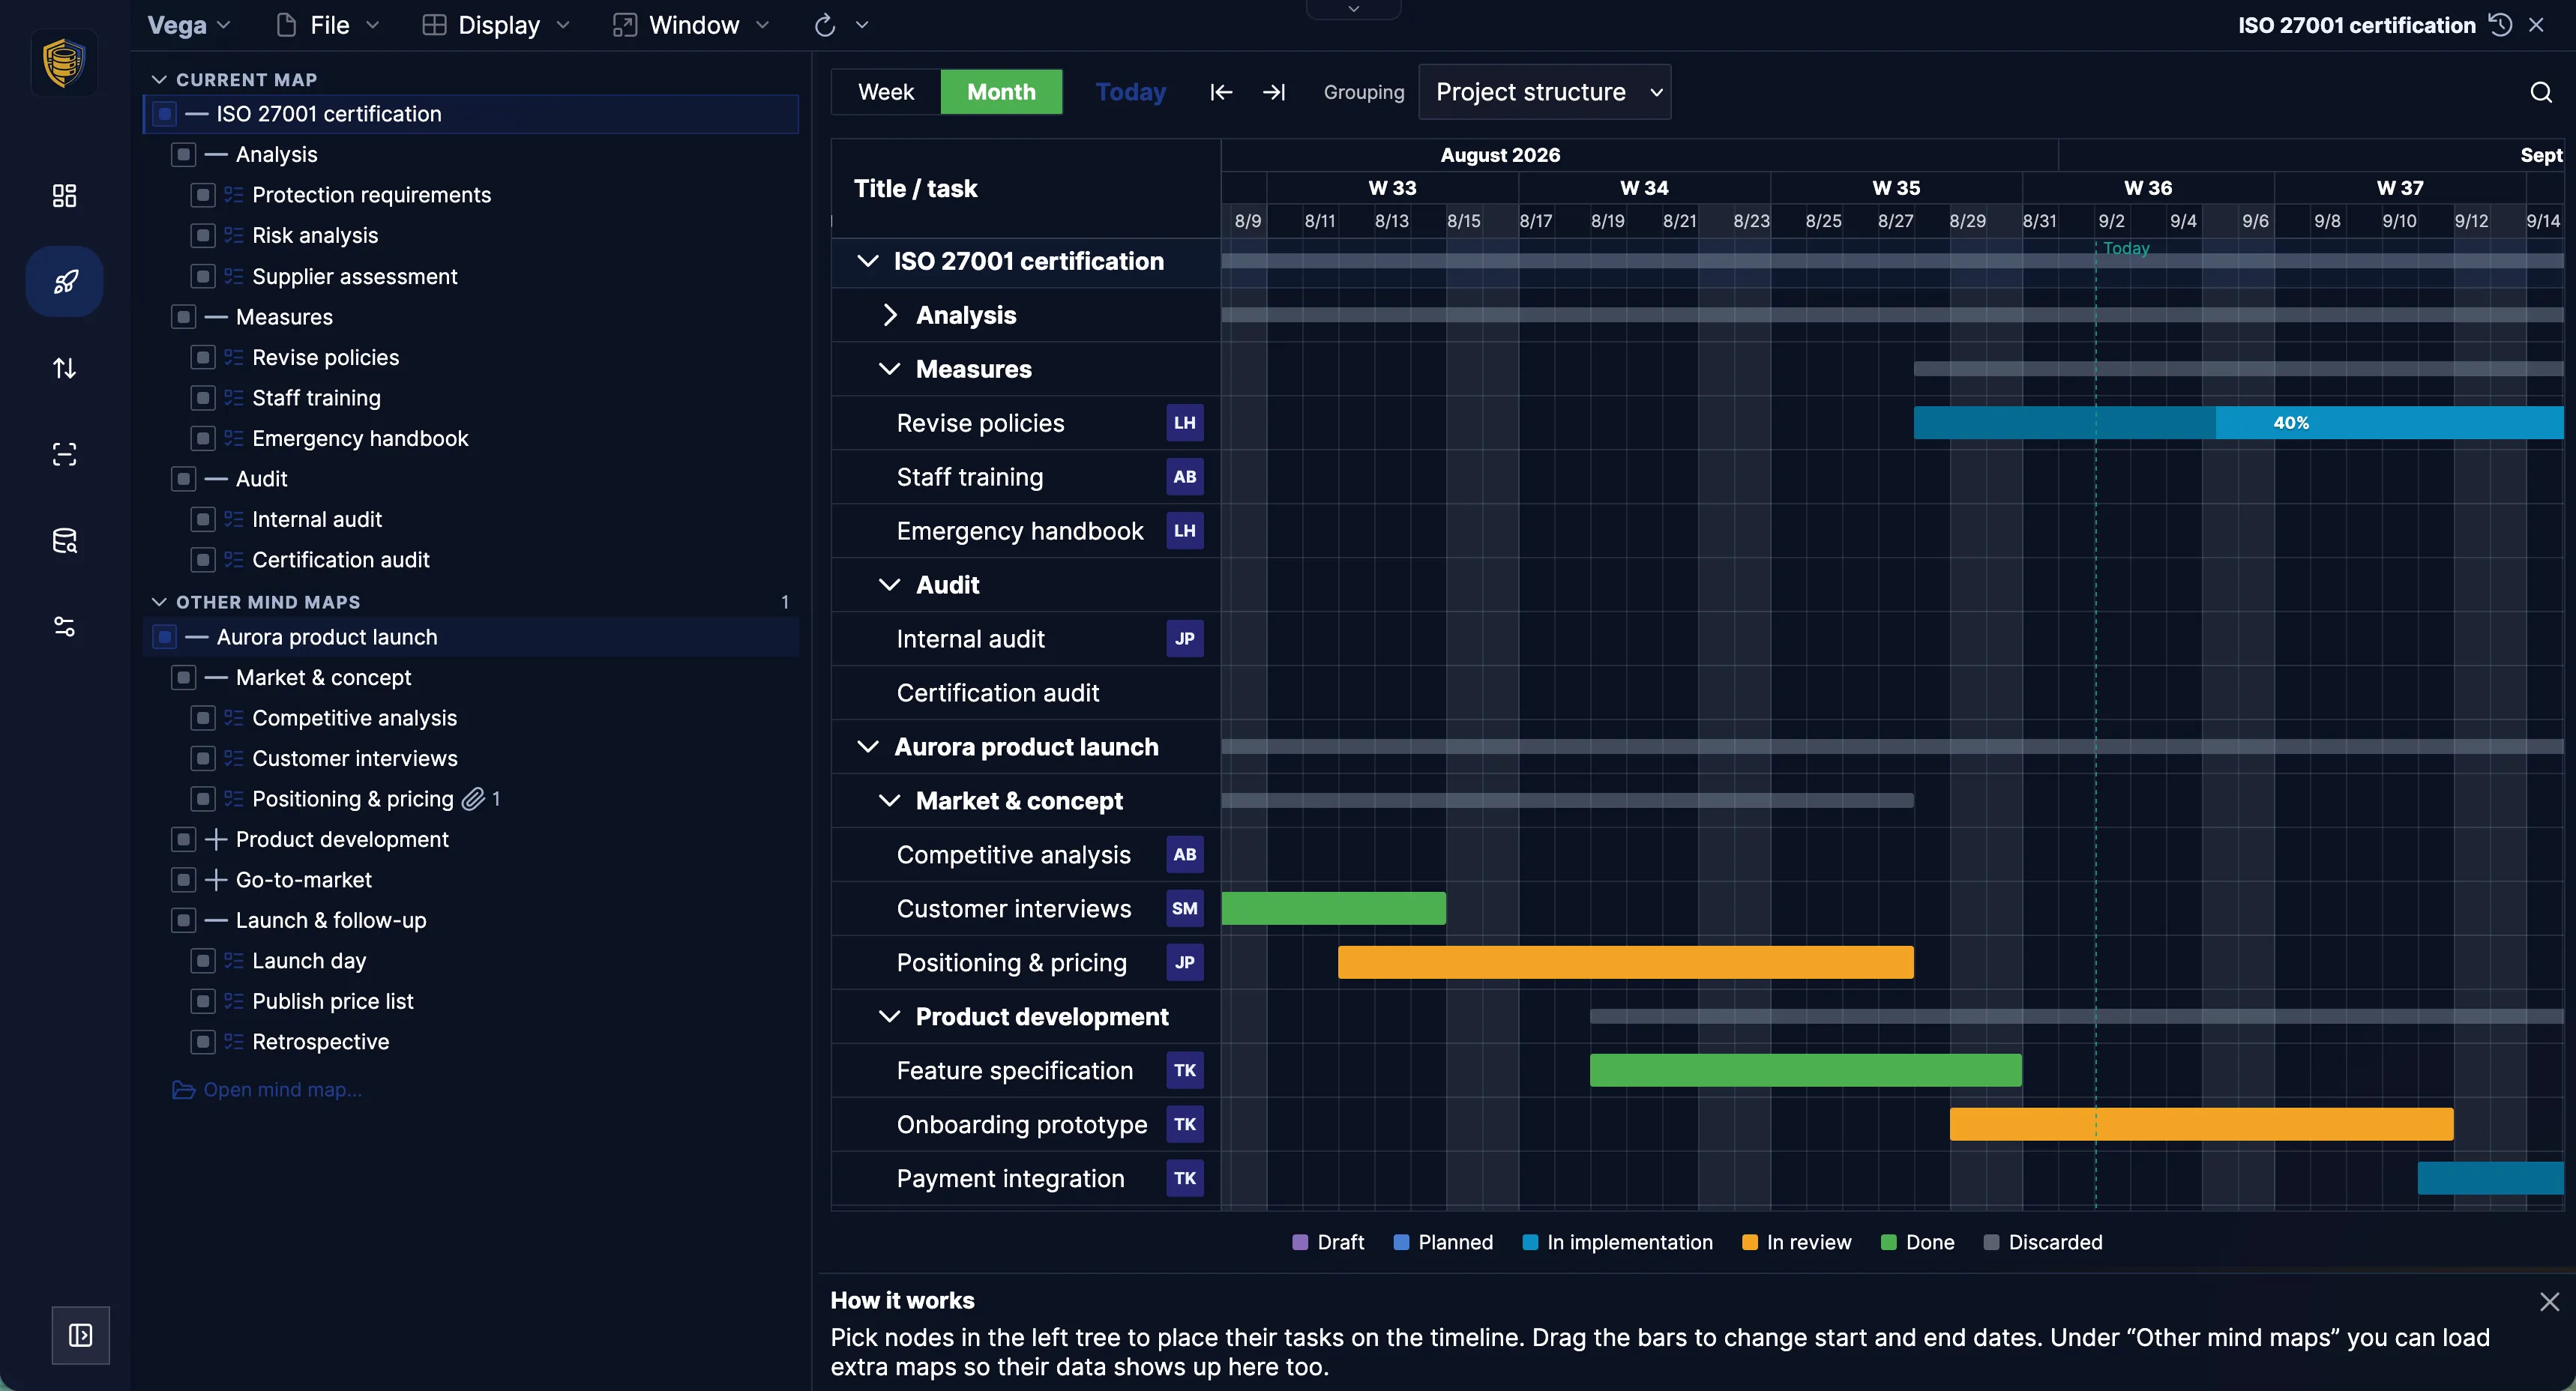Jump to timeline start arrow icon
The height and width of the screenshot is (1391, 2576).
1221,92
